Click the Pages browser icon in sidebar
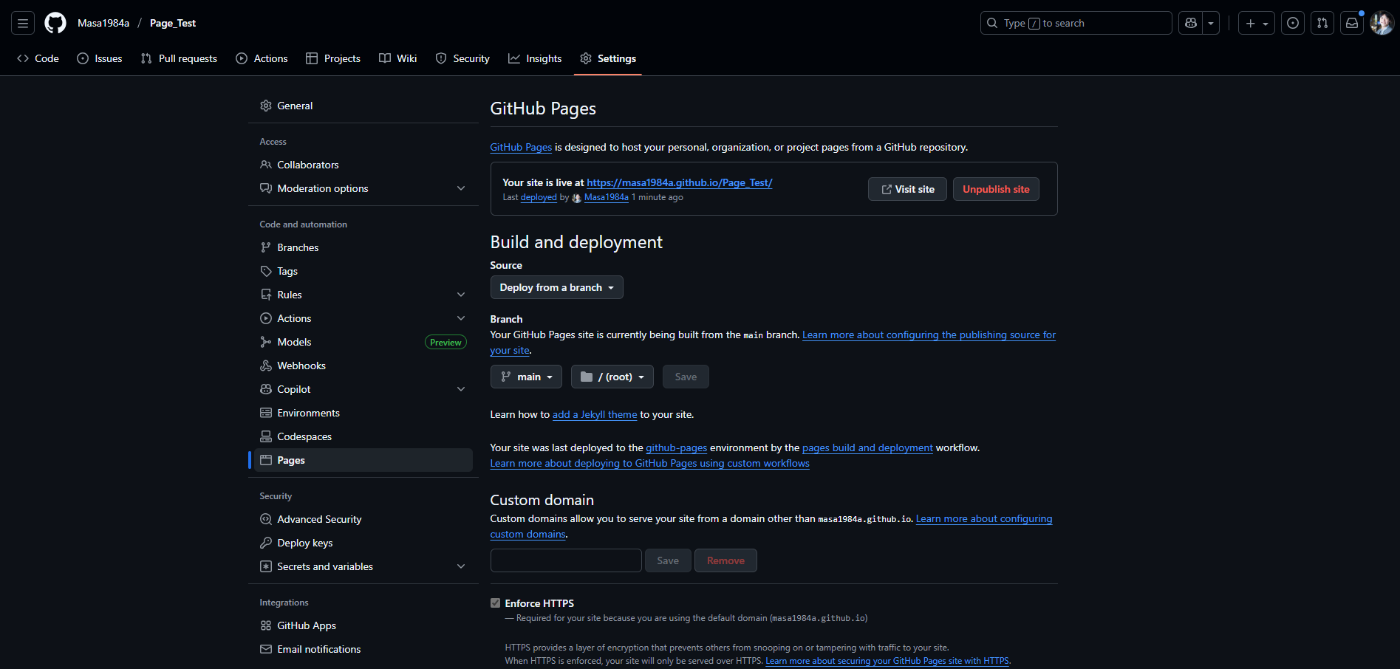 click(x=266, y=460)
